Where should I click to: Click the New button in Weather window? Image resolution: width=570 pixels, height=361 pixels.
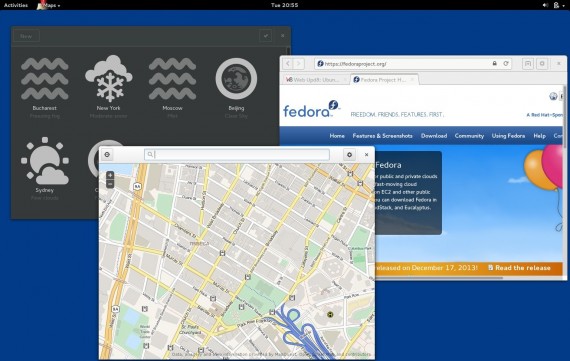point(26,36)
